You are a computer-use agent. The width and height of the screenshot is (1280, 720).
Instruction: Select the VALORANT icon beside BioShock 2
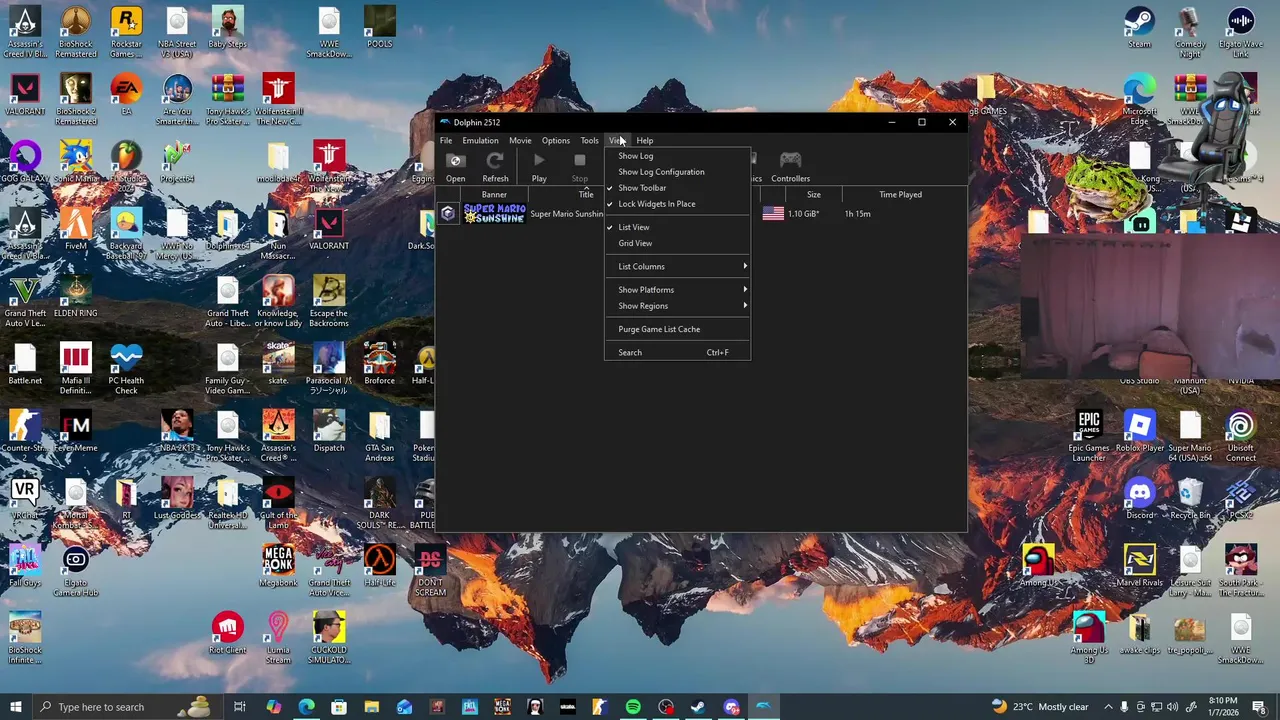25,95
